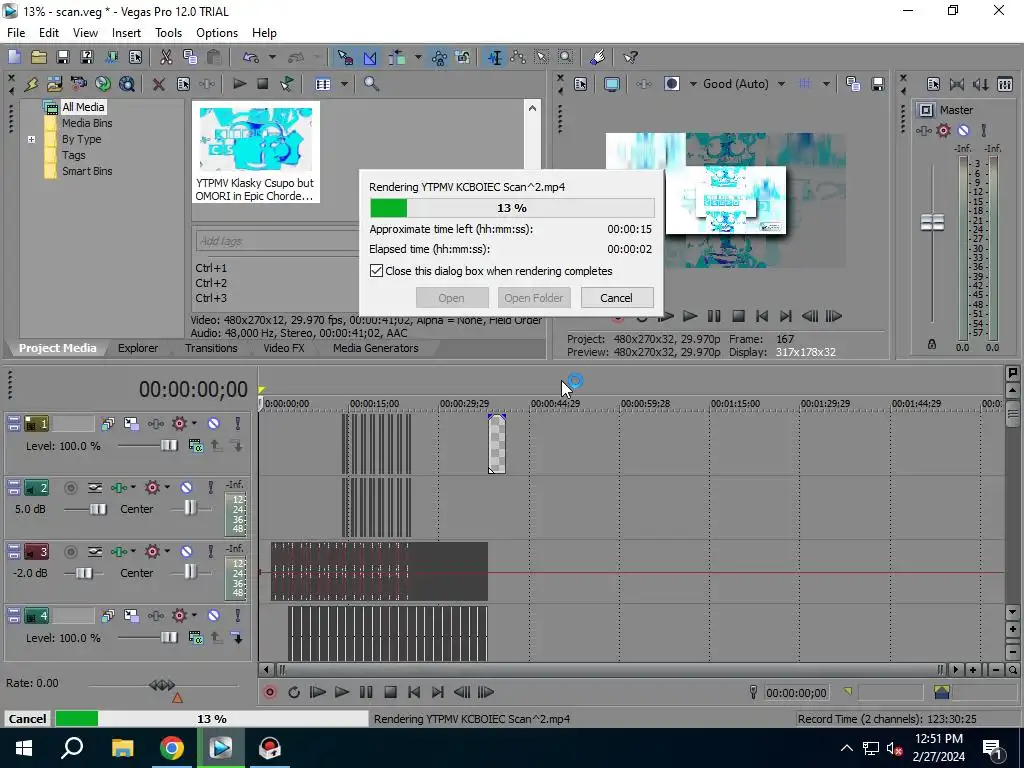Mute video track 1

[214, 424]
